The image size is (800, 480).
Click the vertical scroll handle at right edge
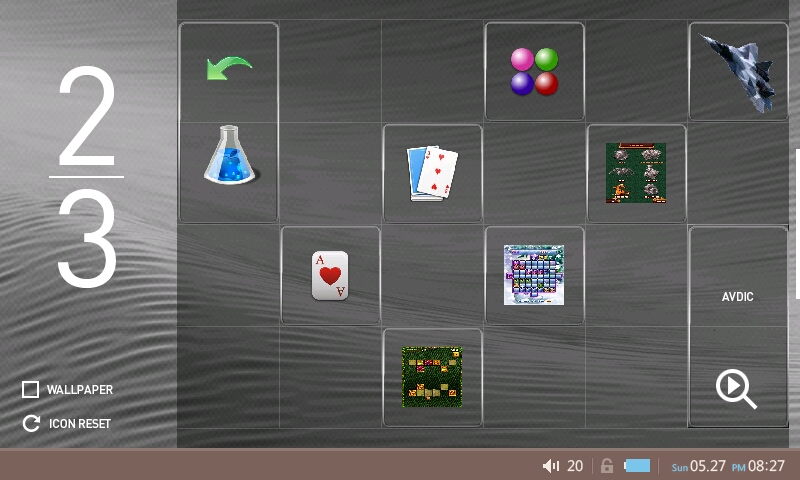797,224
